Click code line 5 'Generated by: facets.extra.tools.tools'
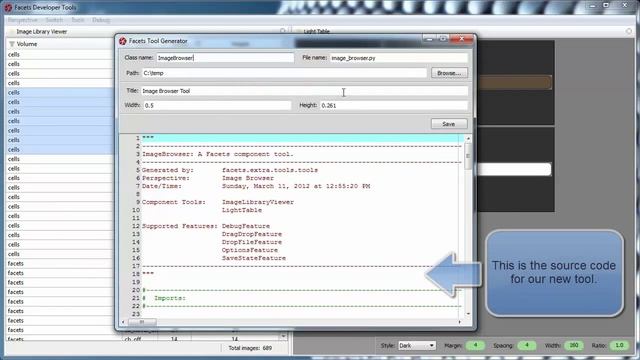Screen dimensions: 640x360 click(230, 170)
